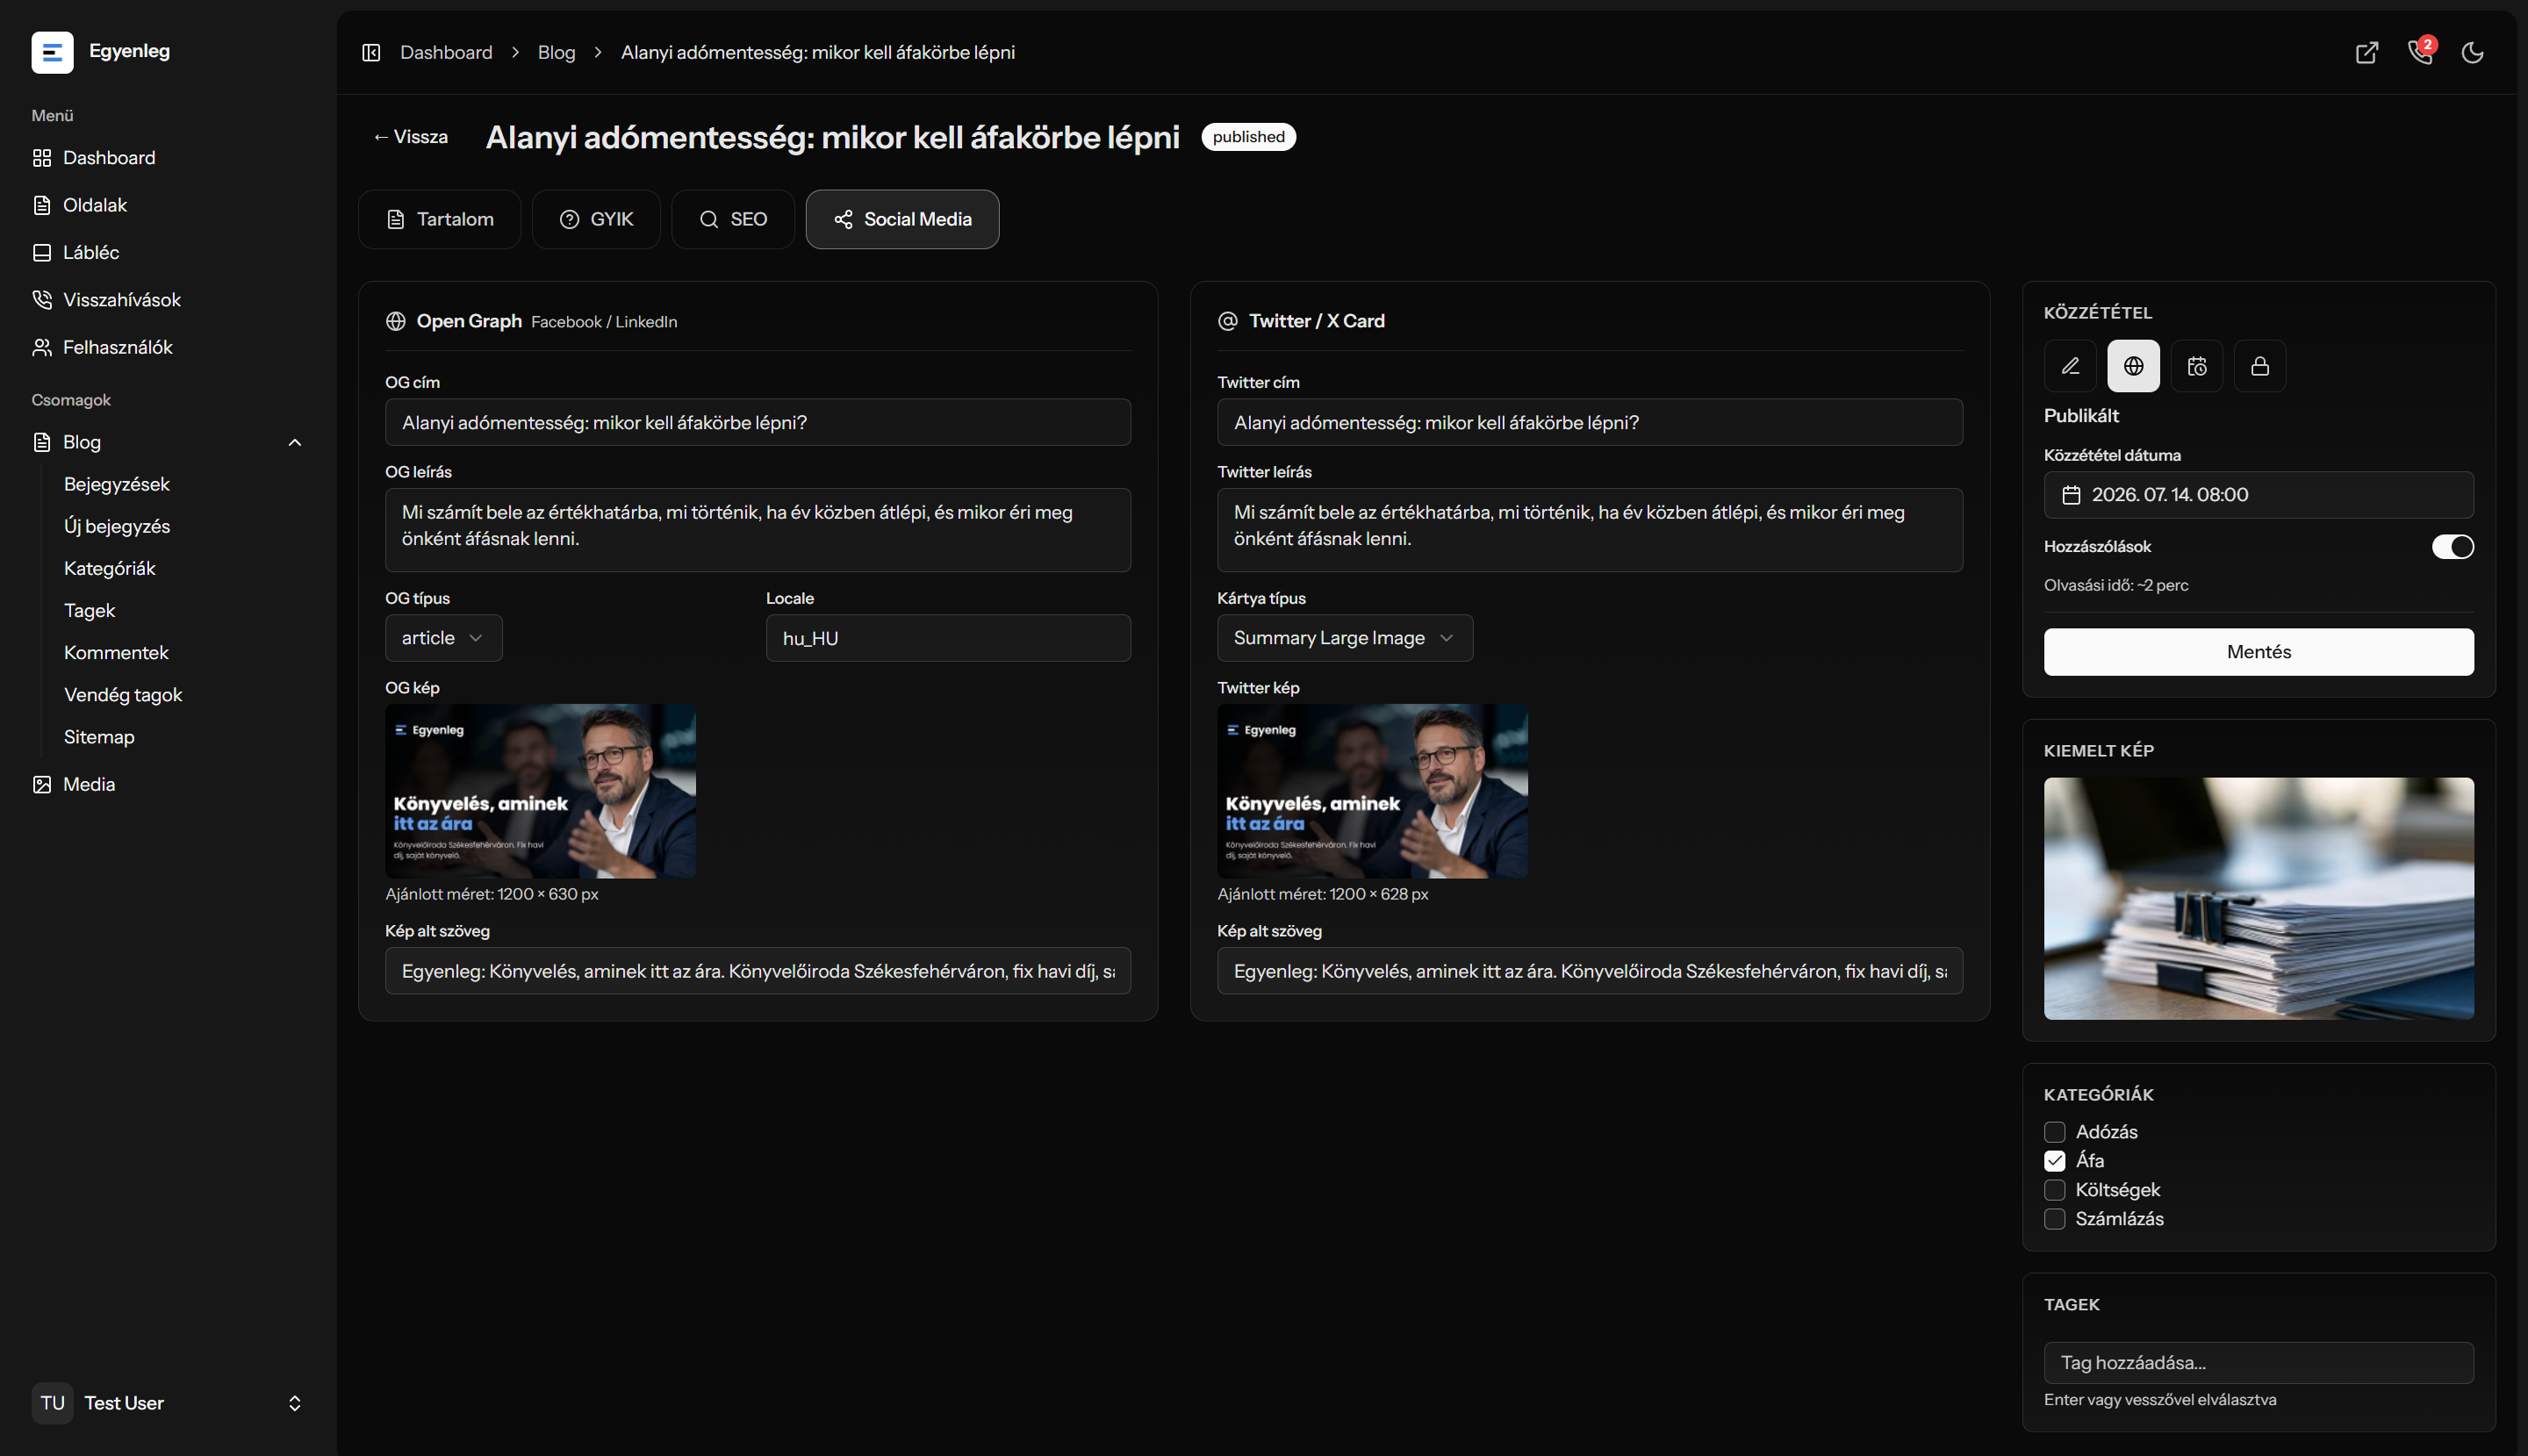The height and width of the screenshot is (1456, 2528).
Task: Select draft status pencil icon
Action: pos(2070,366)
